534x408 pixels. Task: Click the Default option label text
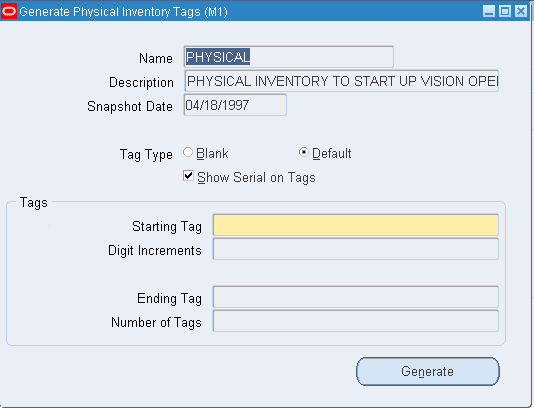331,154
